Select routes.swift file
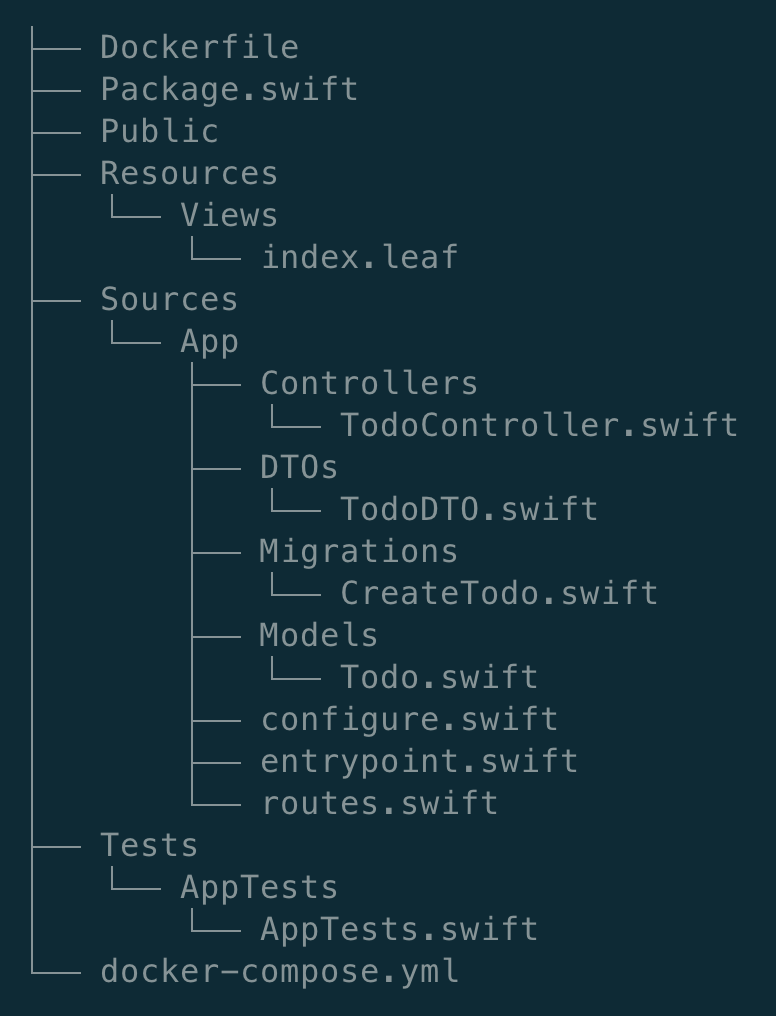The image size is (776, 1016). (x=379, y=803)
